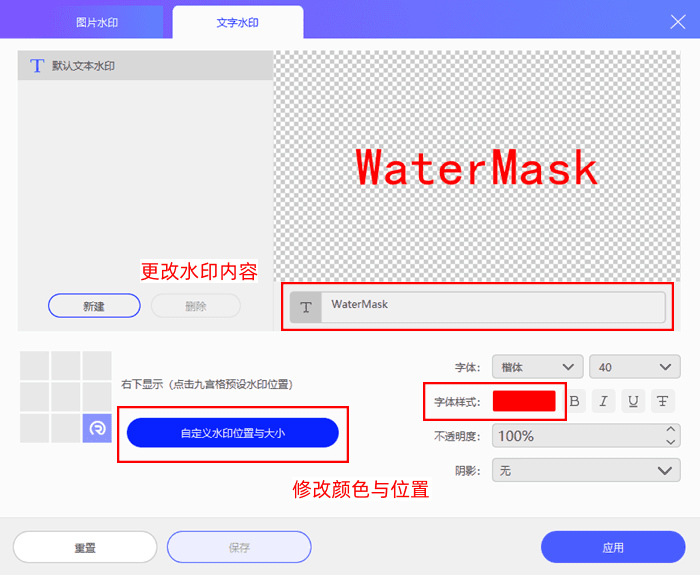This screenshot has height=575, width=700.
Task: Click the 新建 button
Action: [94, 306]
